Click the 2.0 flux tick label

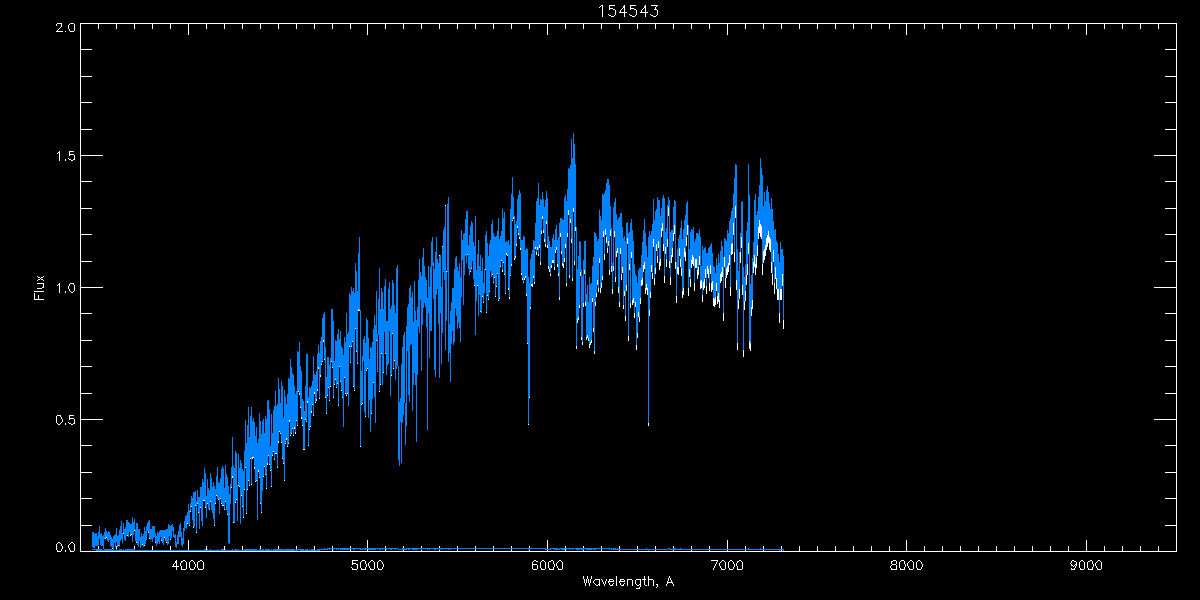(65, 28)
